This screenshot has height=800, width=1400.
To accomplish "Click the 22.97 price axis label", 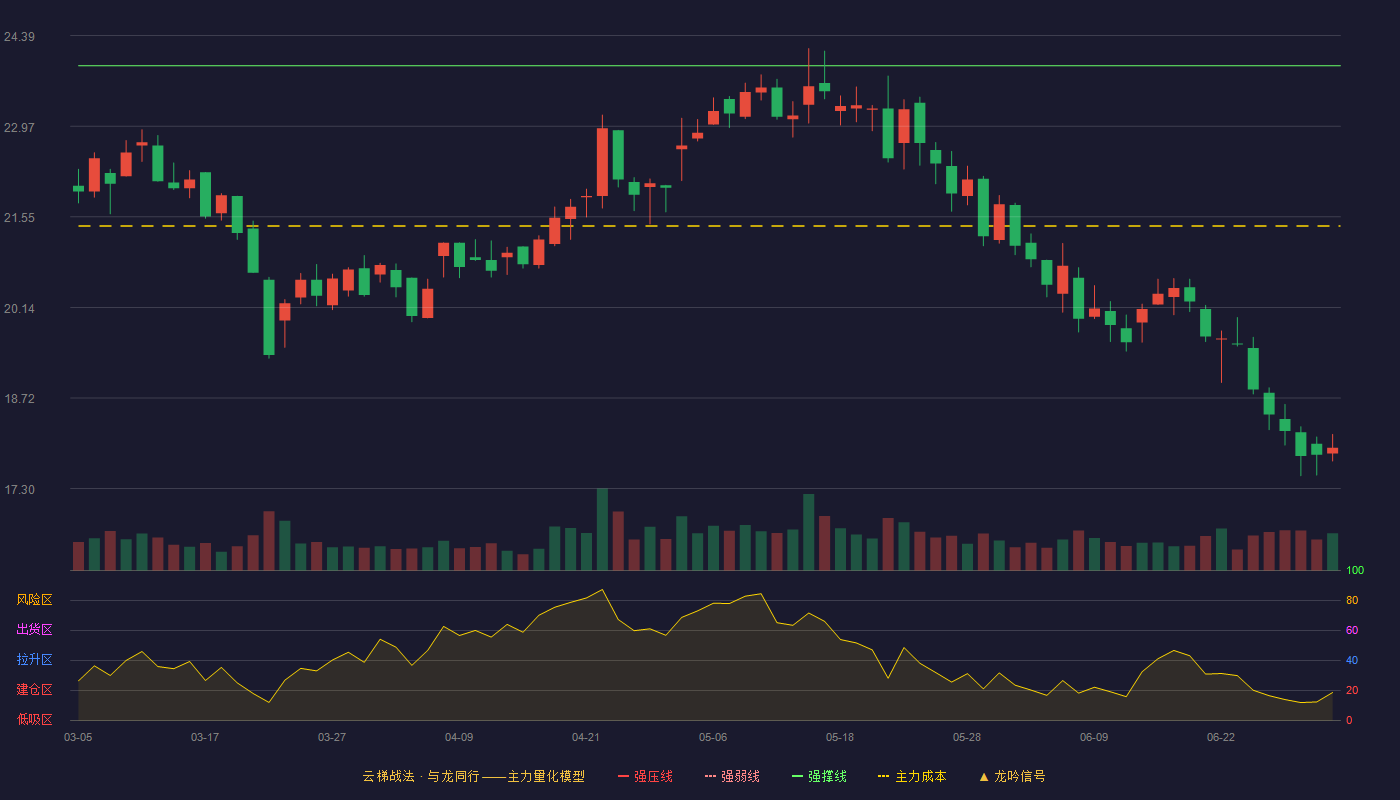I will pyautogui.click(x=19, y=127).
